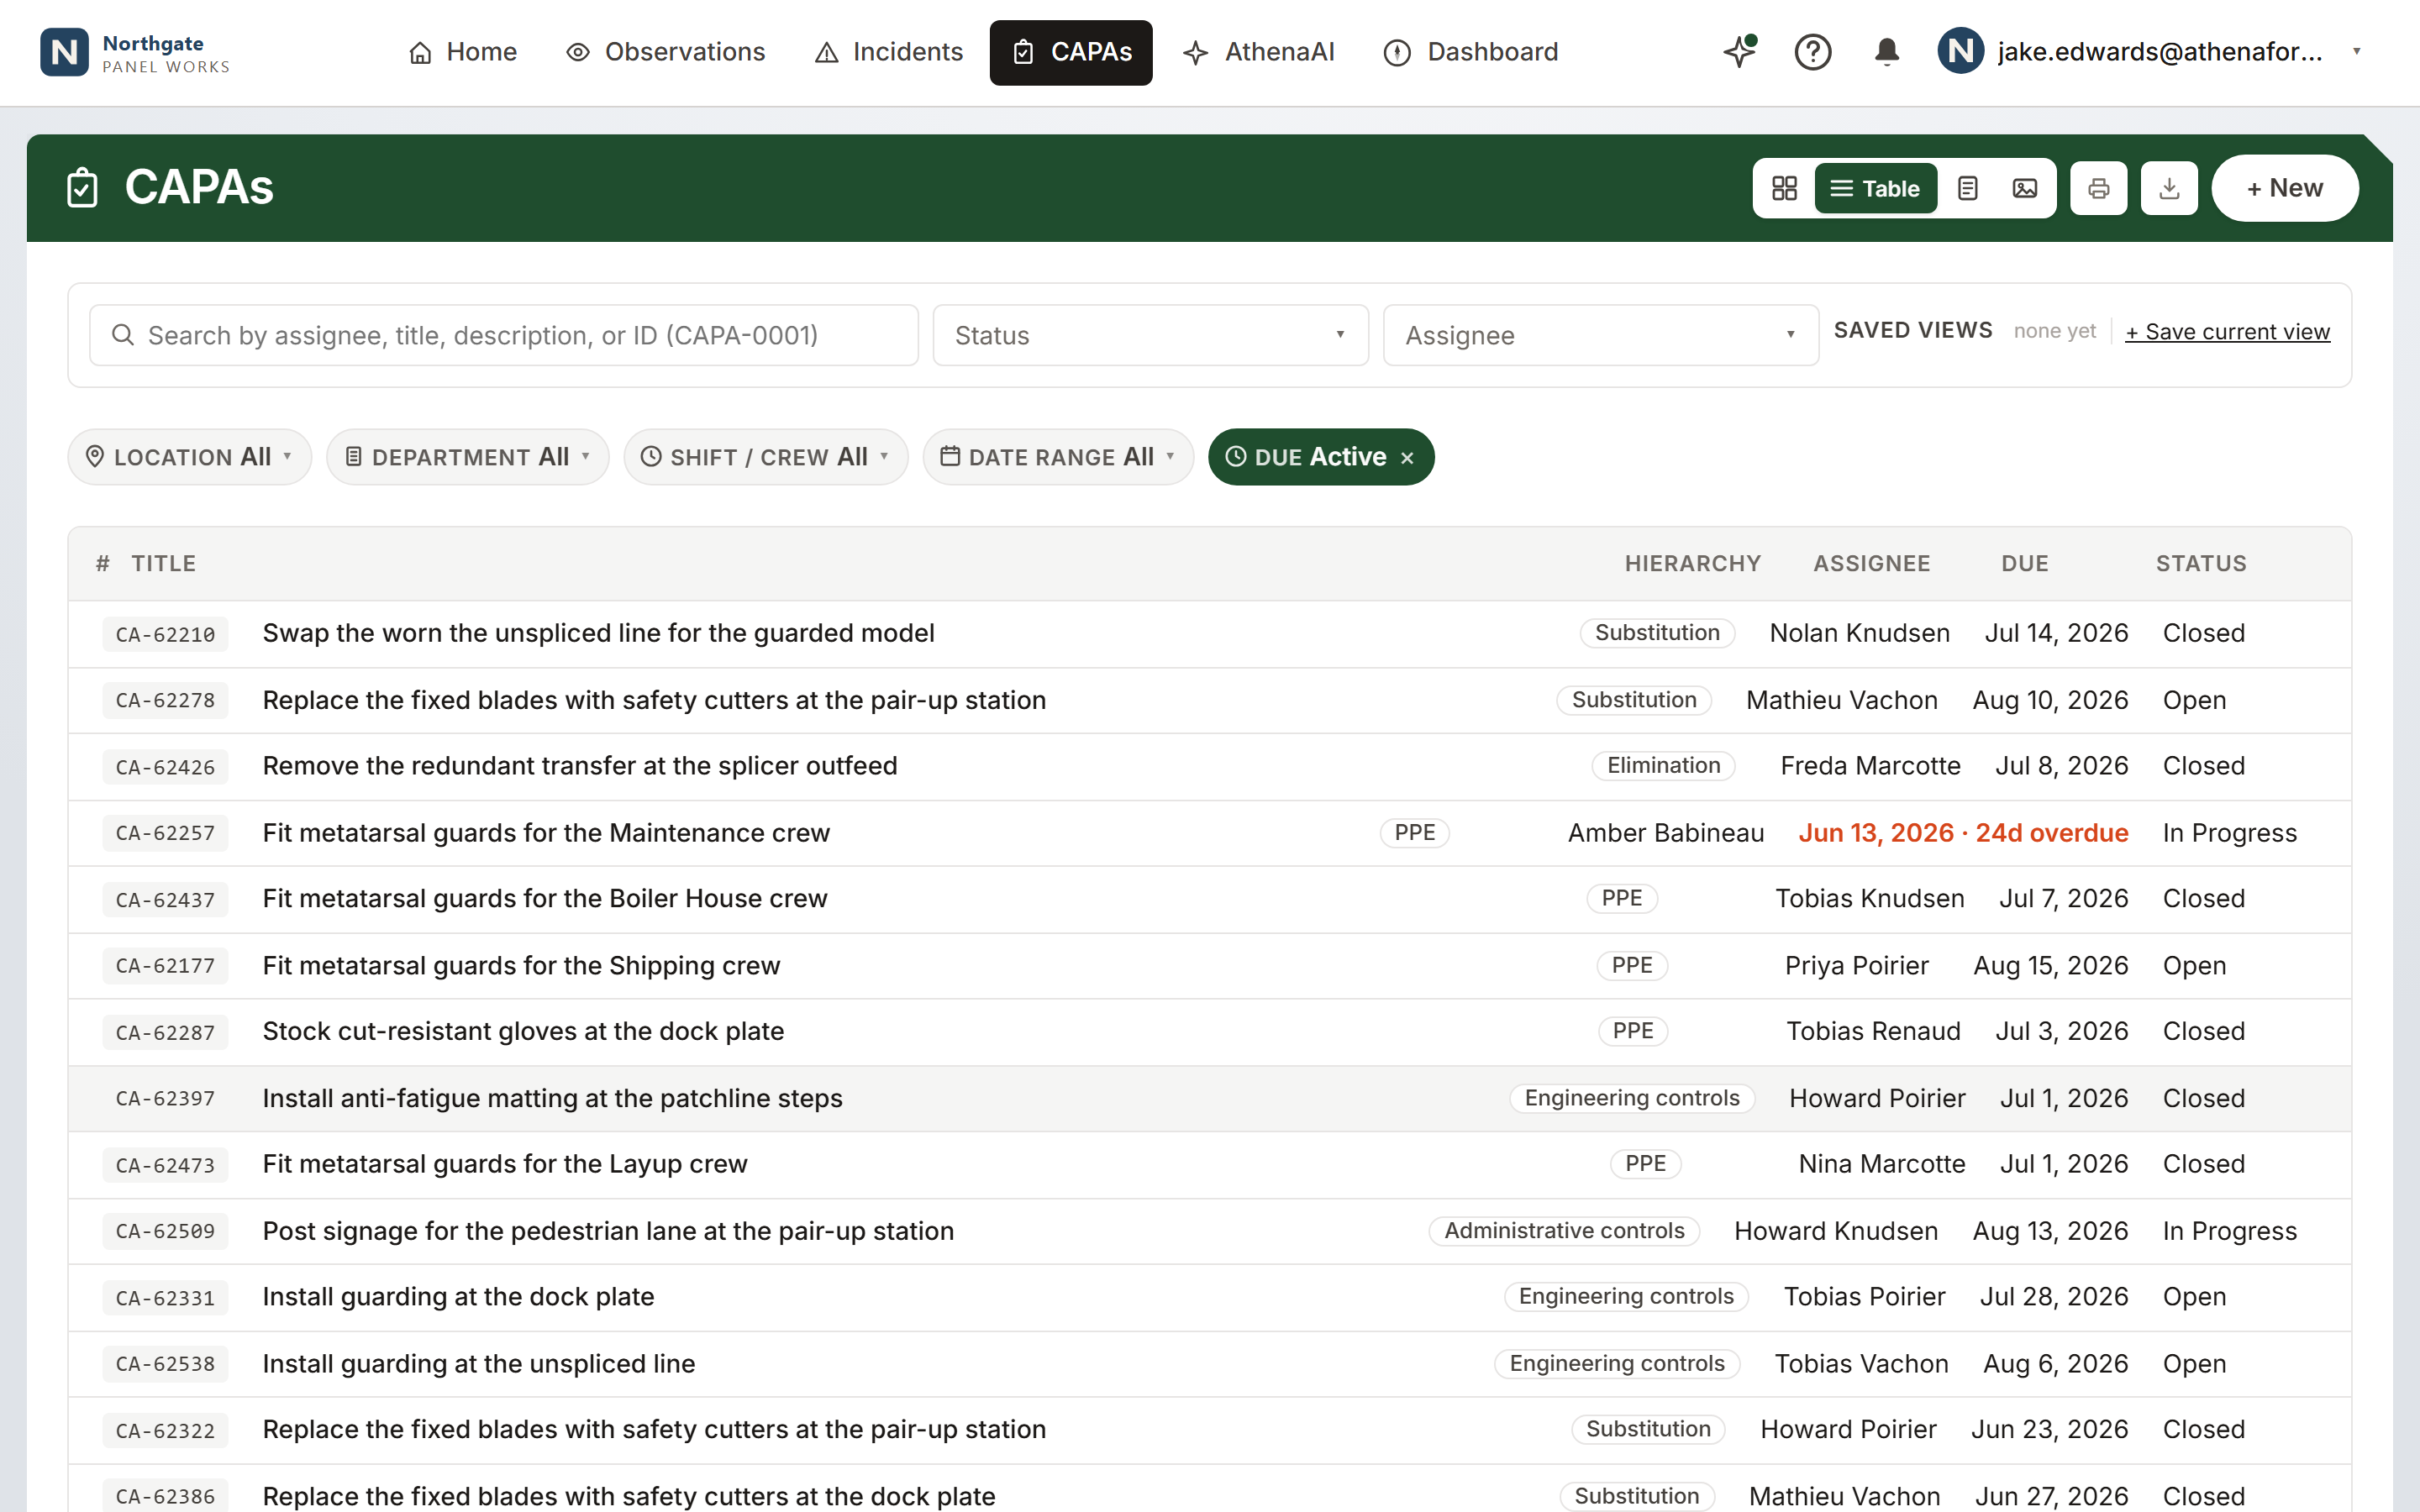The height and width of the screenshot is (1512, 2420).
Task: Expand the Date Range All filter
Action: coord(1058,457)
